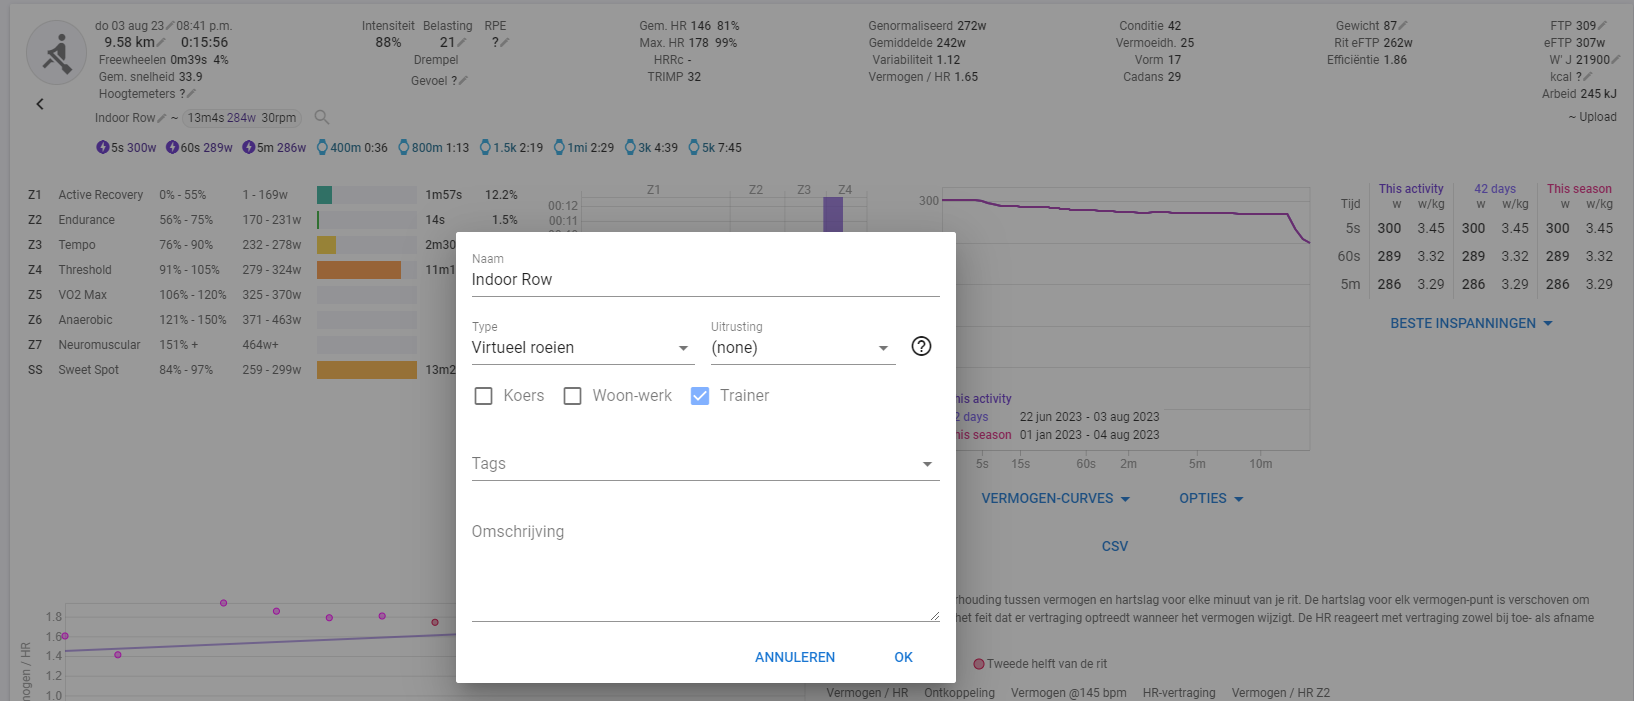Click the rowing activity avatar icon
The width and height of the screenshot is (1634, 701).
[56, 52]
